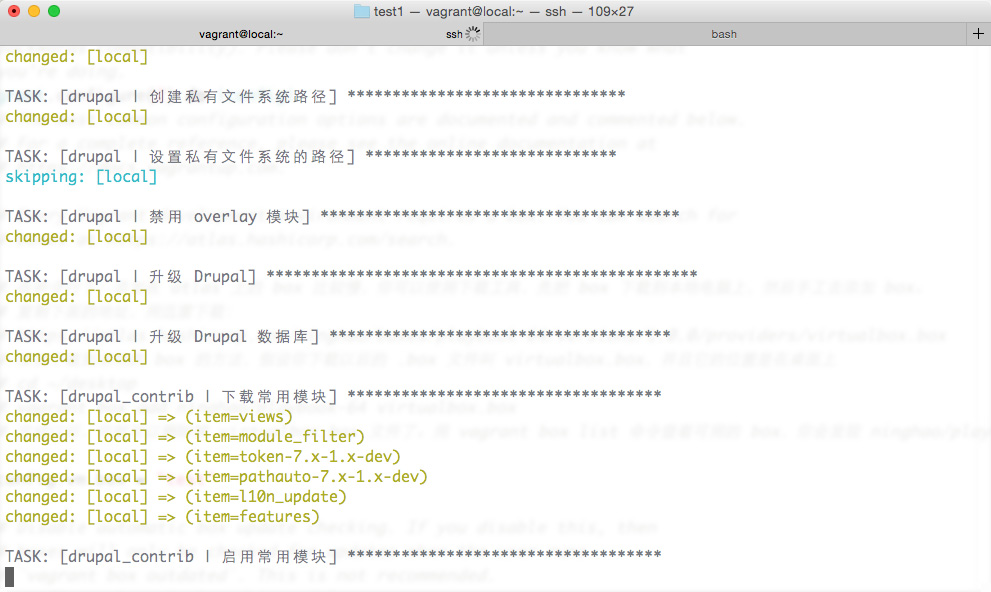Switch to the bash tab
991x592 pixels.
pyautogui.click(x=724, y=34)
